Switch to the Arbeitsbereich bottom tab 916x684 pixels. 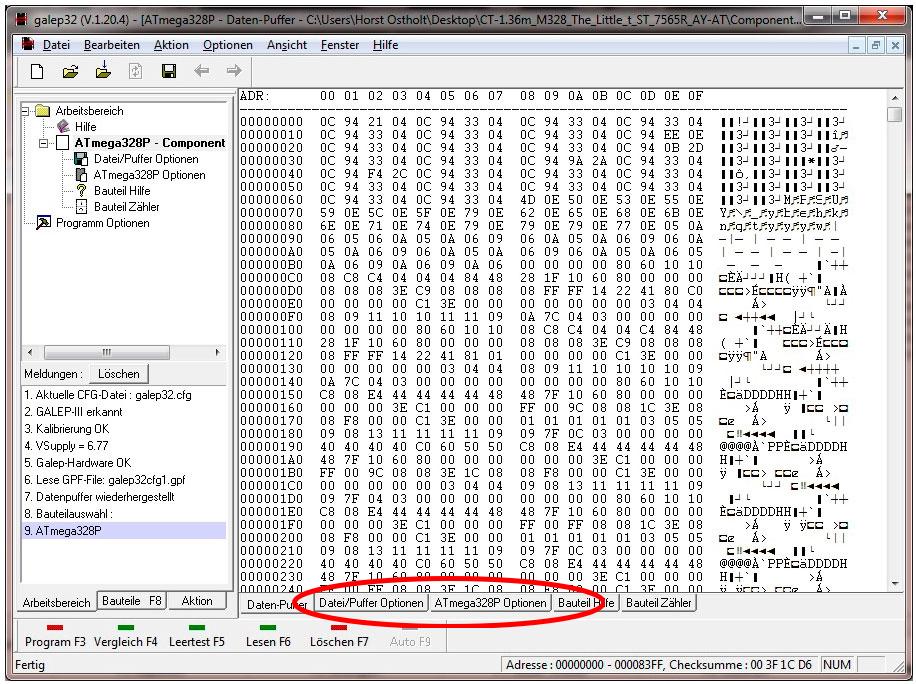[x=57, y=603]
